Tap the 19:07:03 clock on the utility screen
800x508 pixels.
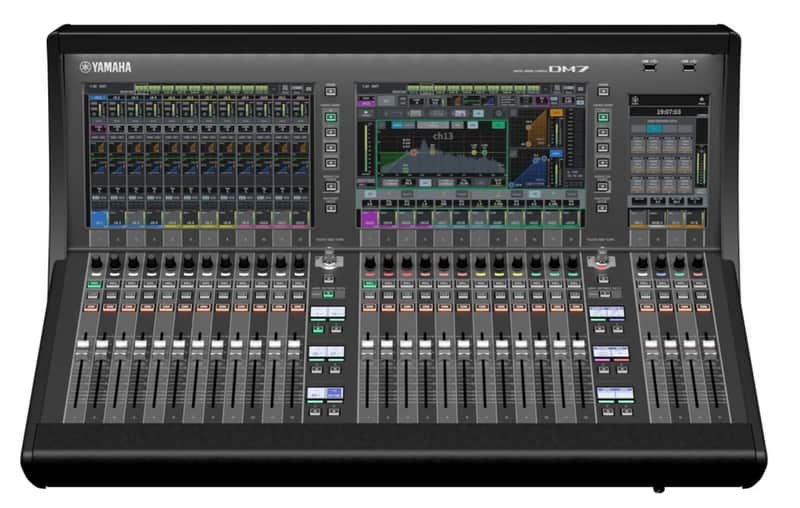coord(668,112)
